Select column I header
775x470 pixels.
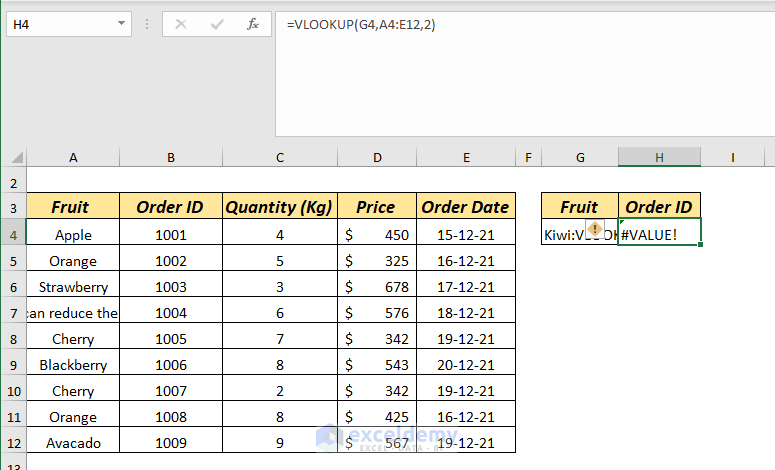click(732, 158)
